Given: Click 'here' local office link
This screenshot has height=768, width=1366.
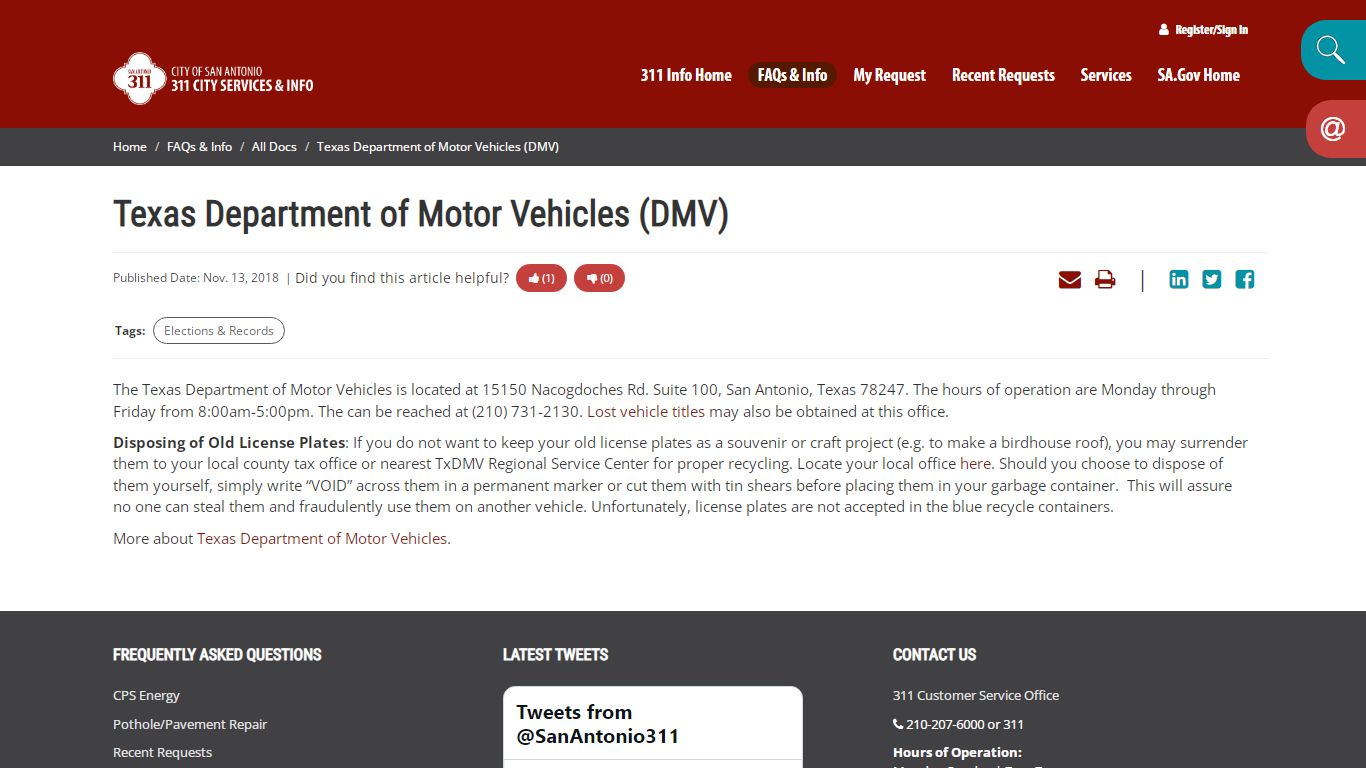Looking at the screenshot, I should click(x=975, y=463).
